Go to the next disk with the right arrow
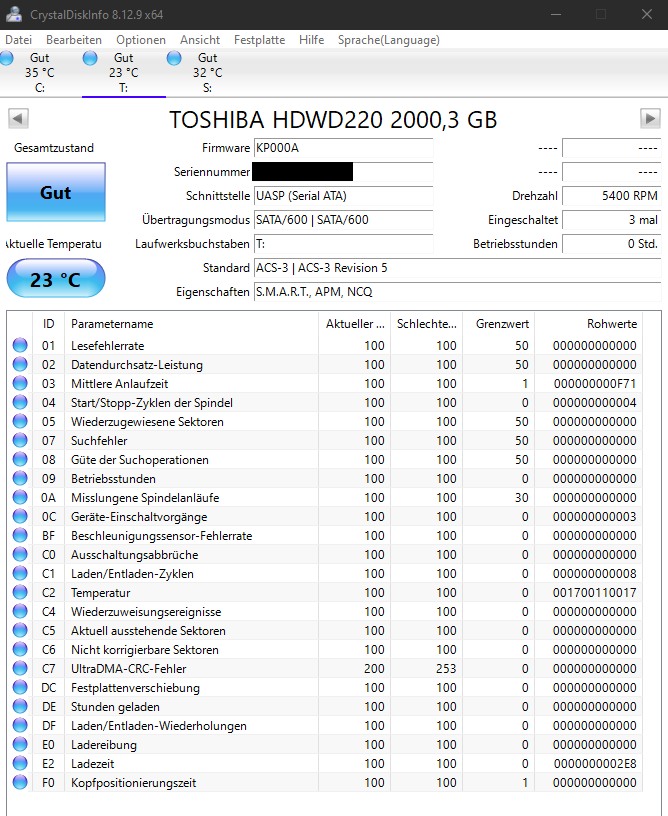This screenshot has width=668, height=816. [x=650, y=119]
